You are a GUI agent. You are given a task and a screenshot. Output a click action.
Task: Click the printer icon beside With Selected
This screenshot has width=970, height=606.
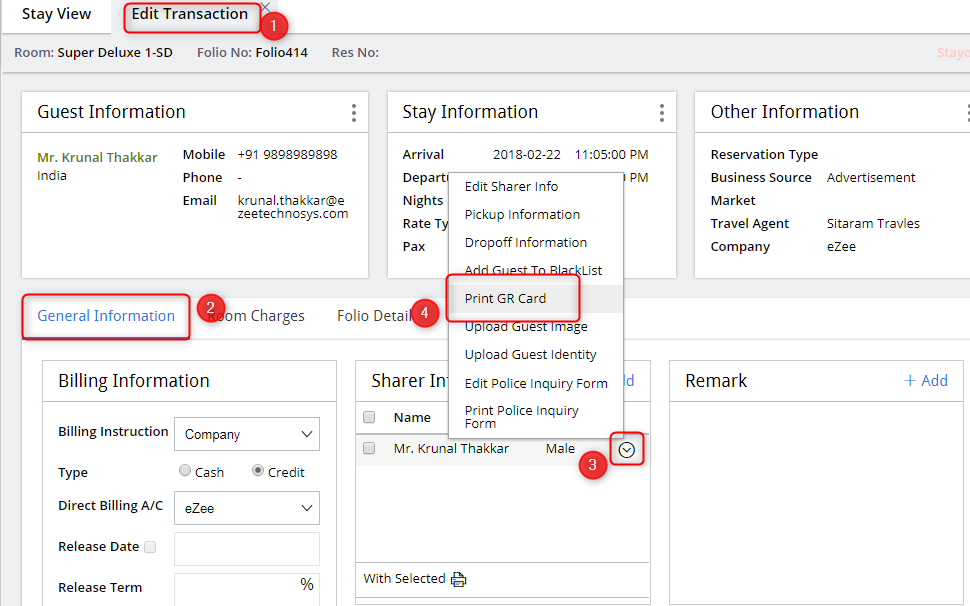[458, 579]
